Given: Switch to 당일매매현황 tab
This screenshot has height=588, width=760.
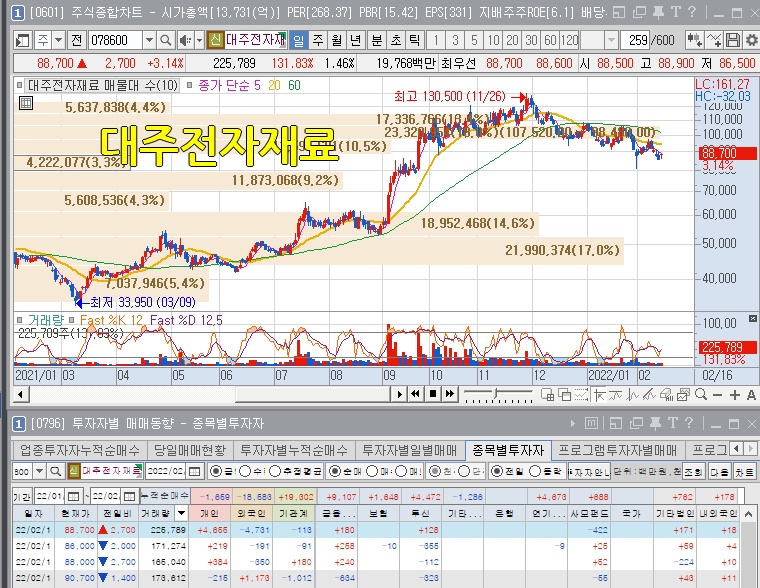Looking at the screenshot, I should [190, 450].
